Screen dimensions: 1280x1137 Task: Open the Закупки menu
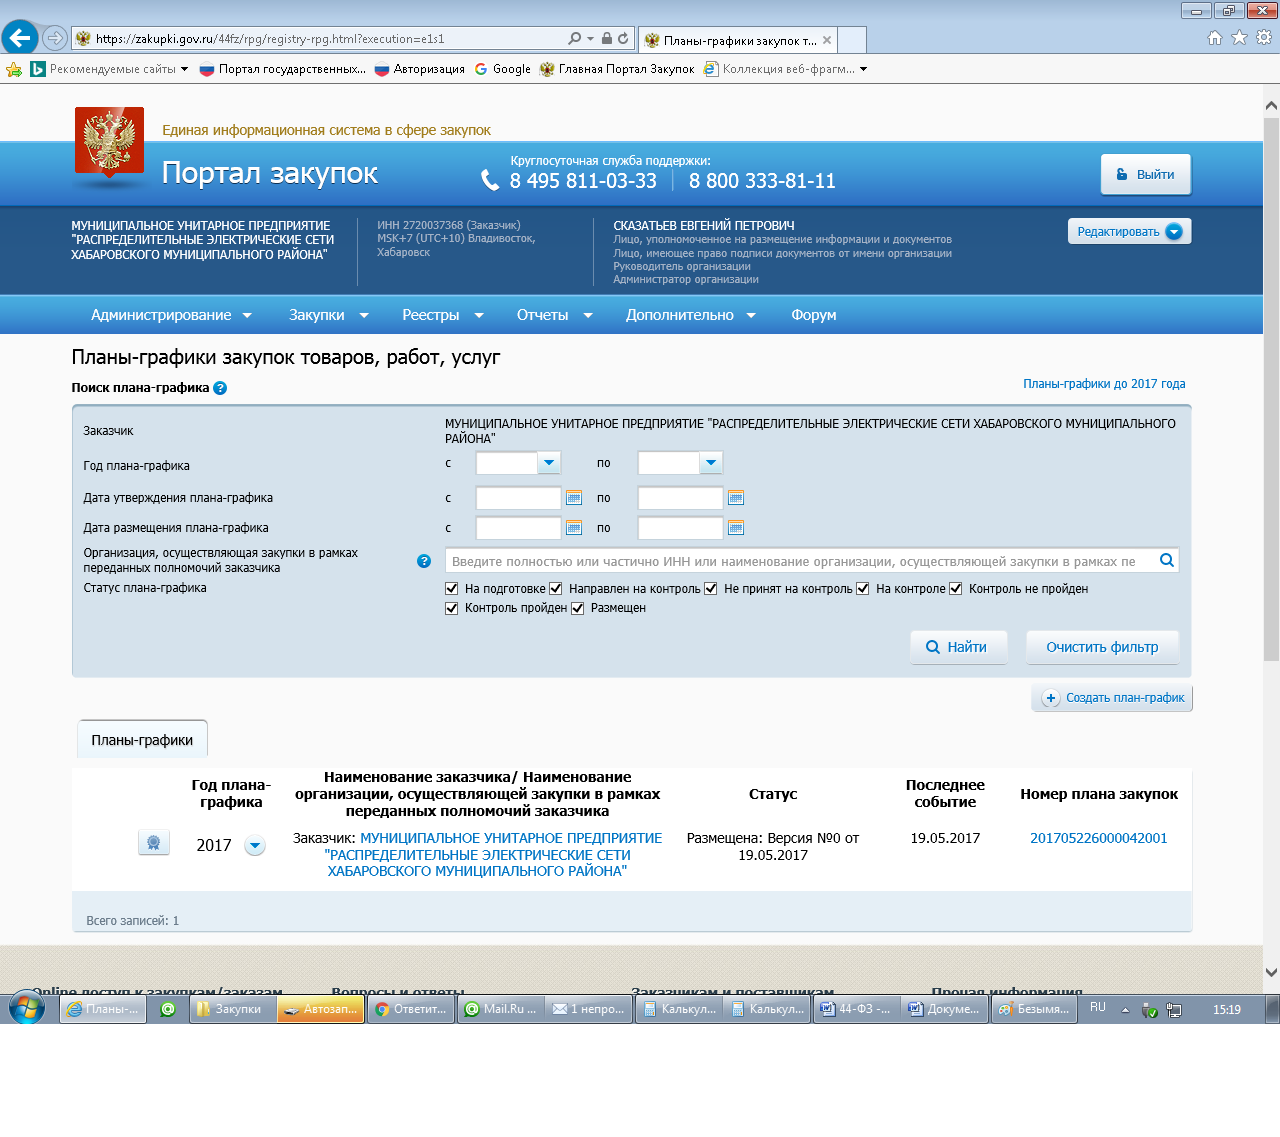click(328, 315)
